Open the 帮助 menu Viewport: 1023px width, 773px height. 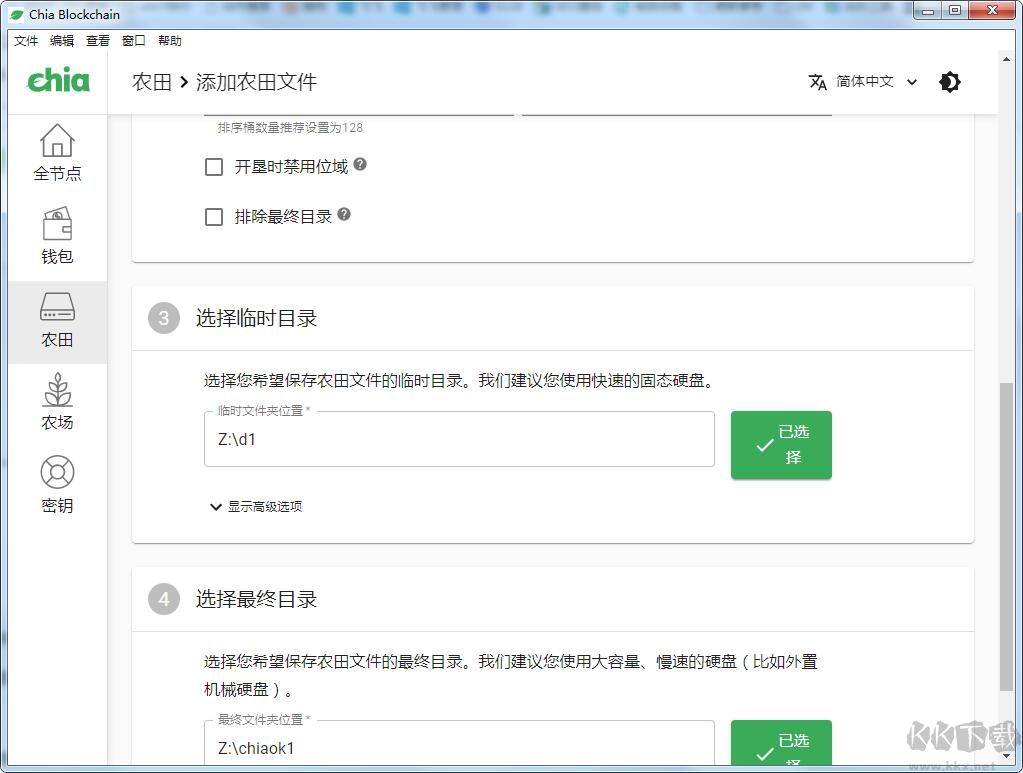(x=168, y=40)
